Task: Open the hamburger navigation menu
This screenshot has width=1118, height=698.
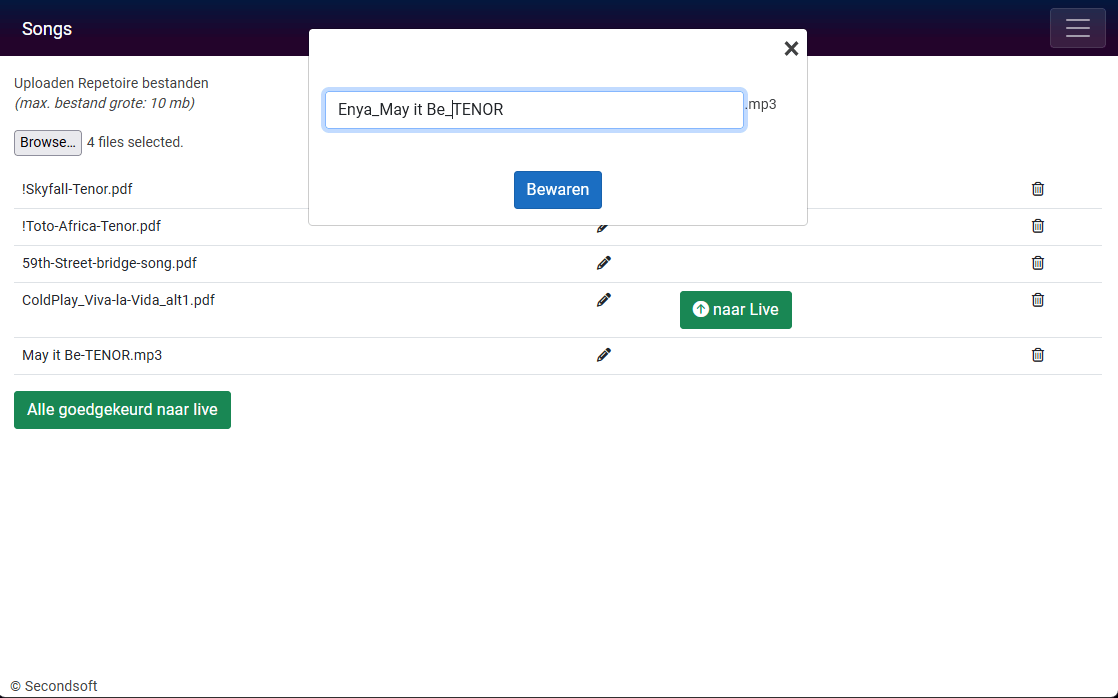Action: click(1077, 29)
